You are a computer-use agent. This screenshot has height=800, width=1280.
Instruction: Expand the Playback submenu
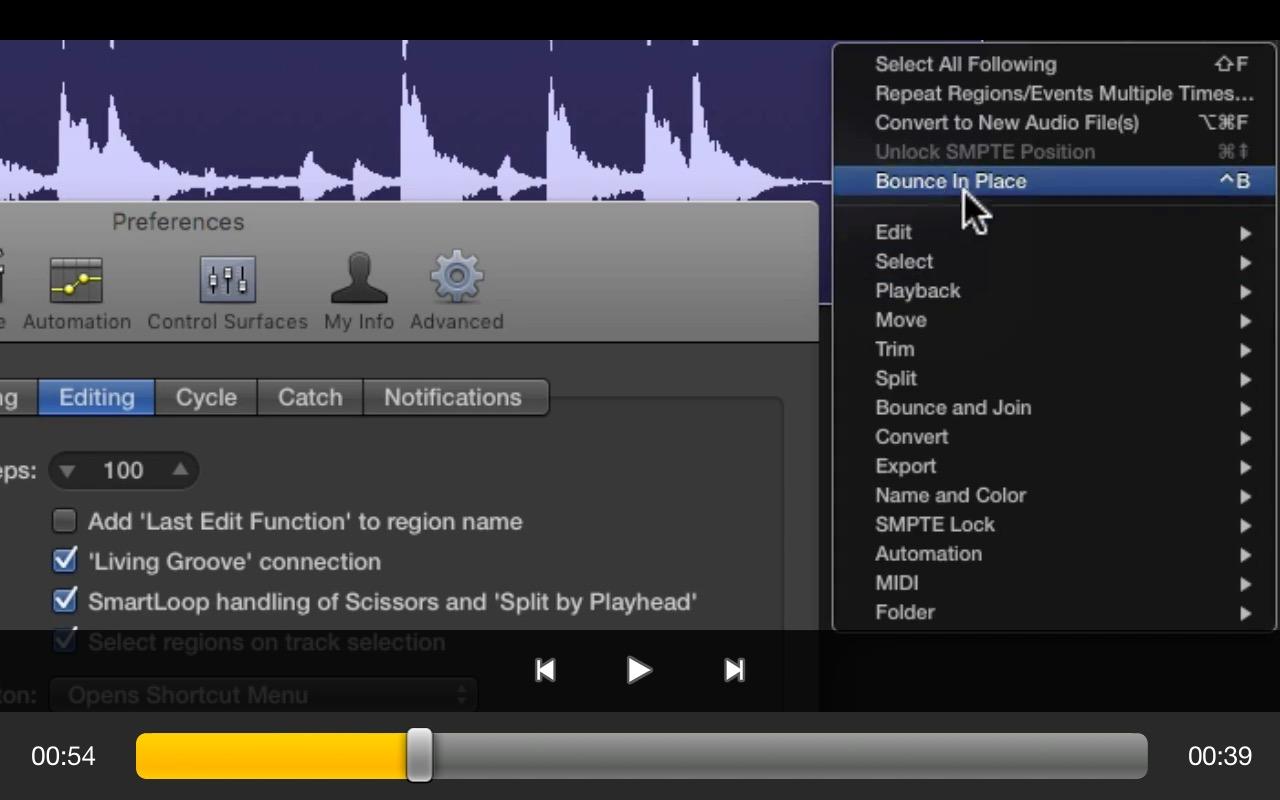pyautogui.click(x=1055, y=291)
